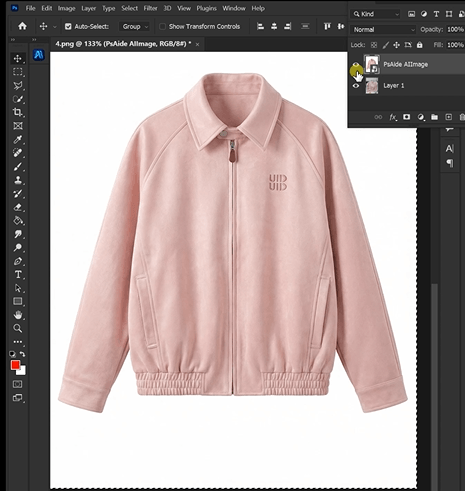Select the Rectangle shape tool
Screen dimensions: 465x491
[x=18, y=301]
